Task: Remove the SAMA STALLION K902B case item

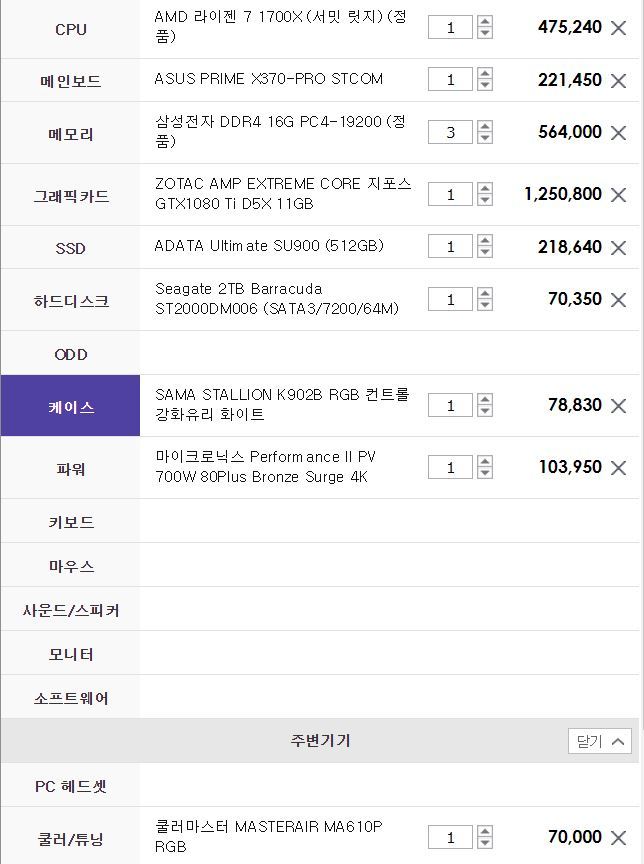Action: coord(618,406)
